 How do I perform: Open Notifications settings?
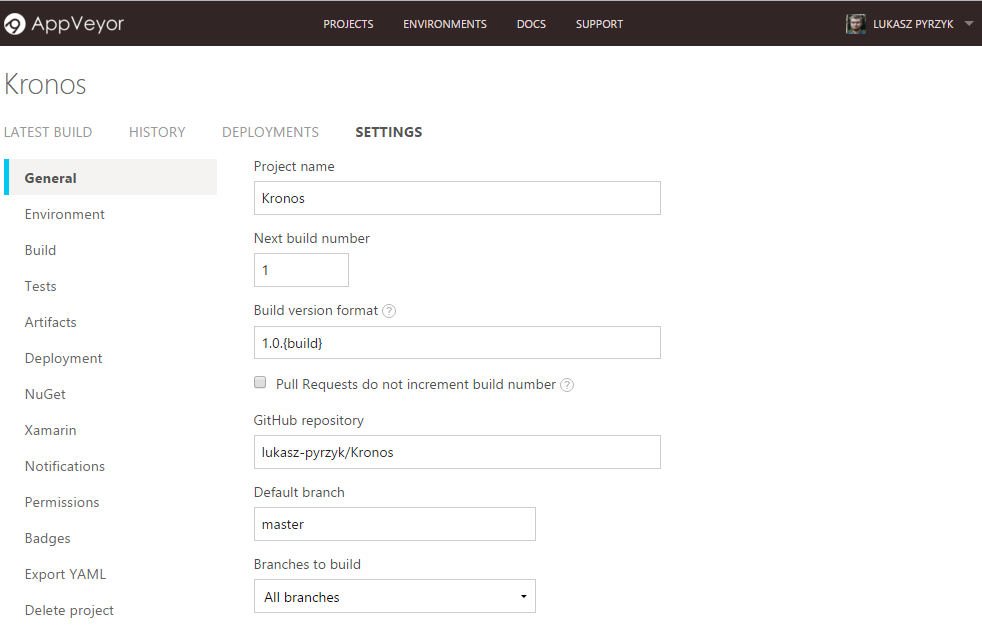tap(65, 466)
